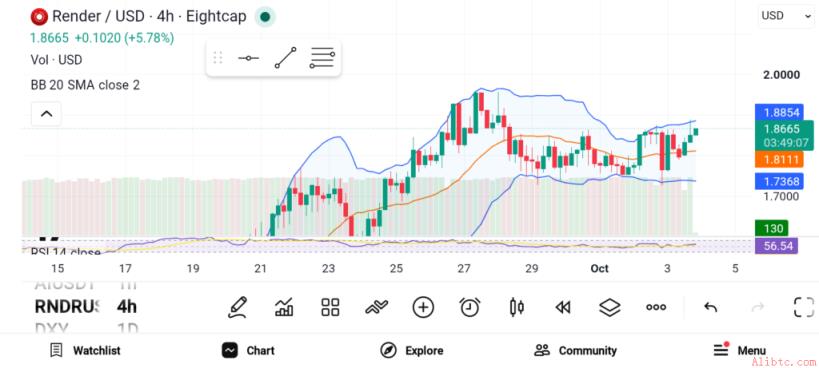
Task: Toggle the green market status dot
Action: tap(265, 17)
